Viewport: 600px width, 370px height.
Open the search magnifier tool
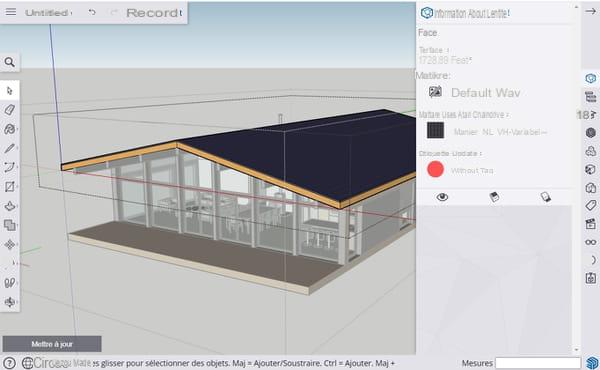[10, 62]
